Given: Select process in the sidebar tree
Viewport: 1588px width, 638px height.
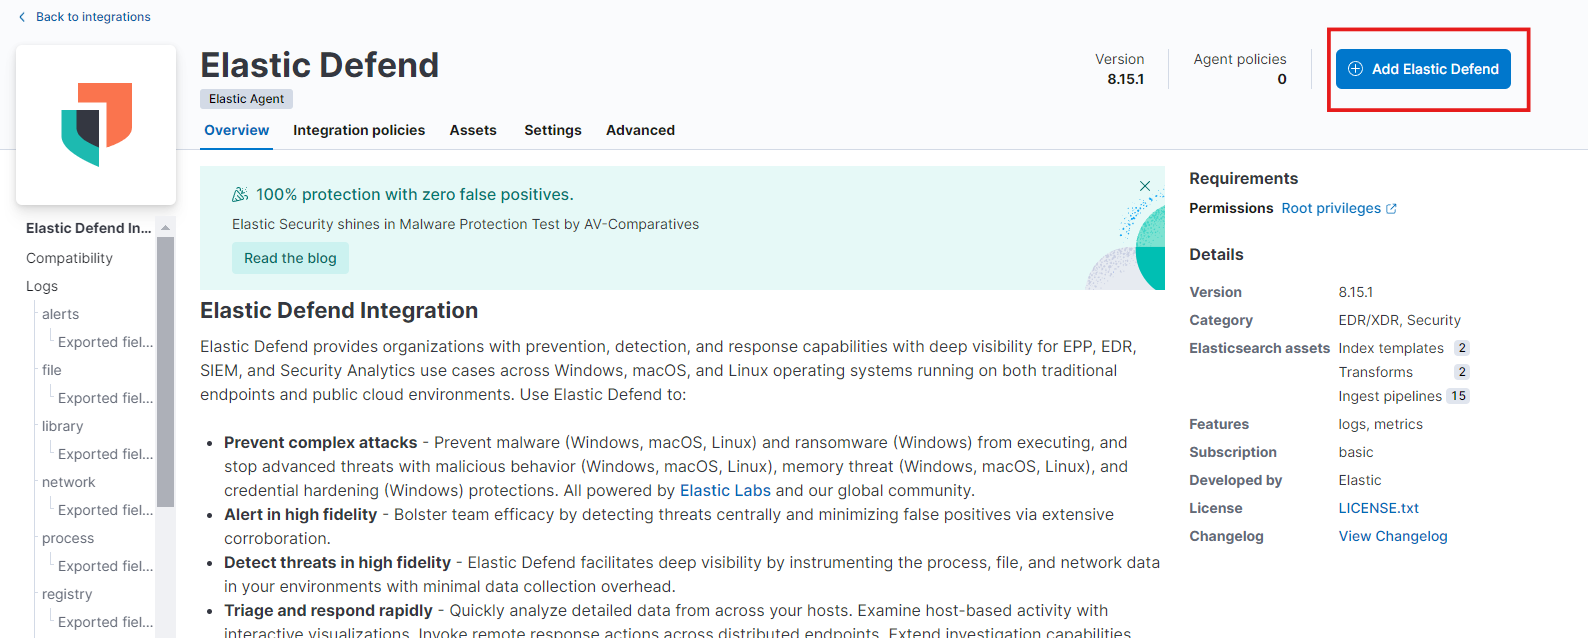Looking at the screenshot, I should point(68,538).
